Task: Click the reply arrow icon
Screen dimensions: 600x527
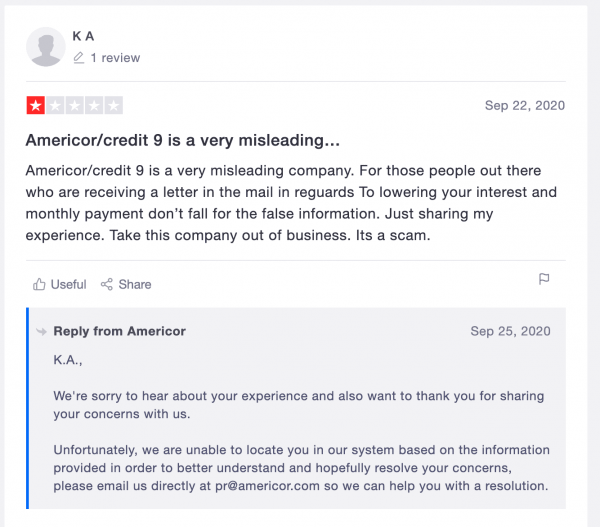Action: 41,331
